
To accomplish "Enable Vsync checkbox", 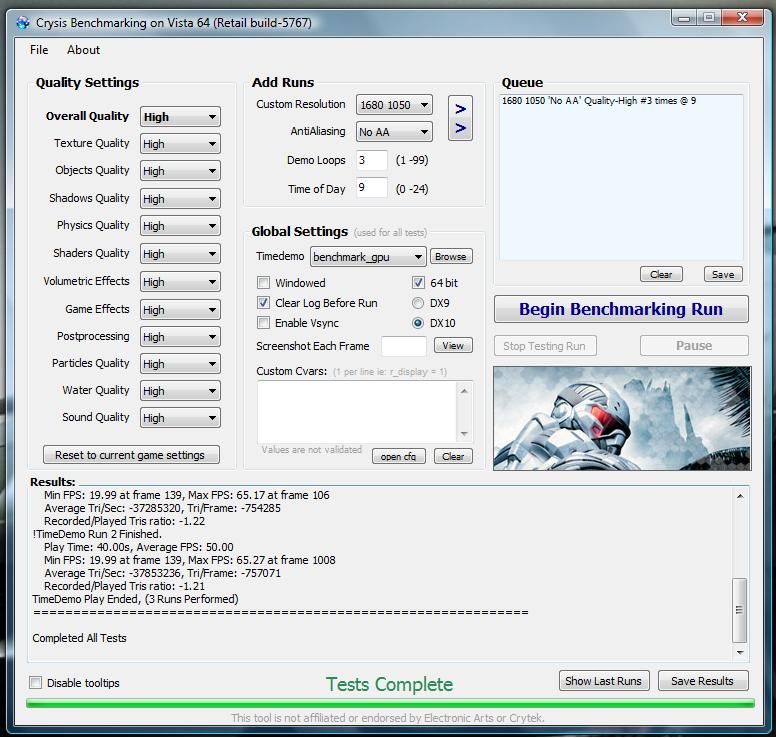I will tap(263, 323).
